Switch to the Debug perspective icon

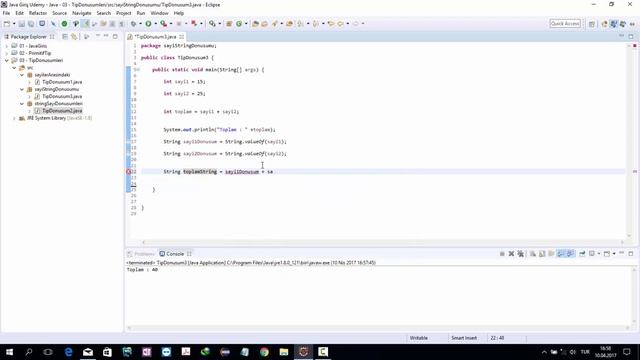(623, 24)
